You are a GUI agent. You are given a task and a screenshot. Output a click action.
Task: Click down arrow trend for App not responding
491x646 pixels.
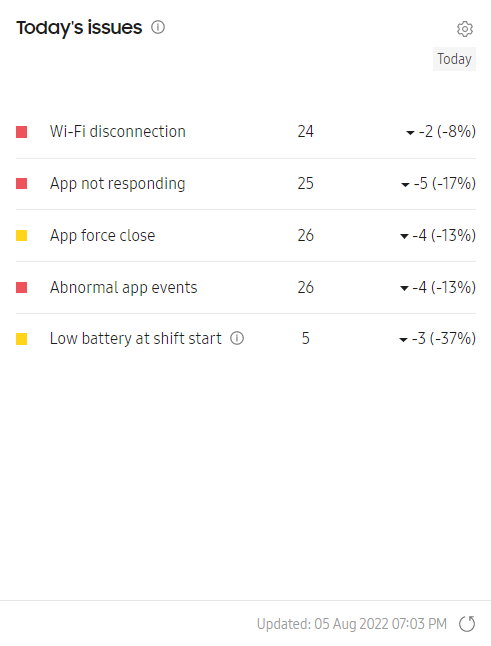click(405, 185)
